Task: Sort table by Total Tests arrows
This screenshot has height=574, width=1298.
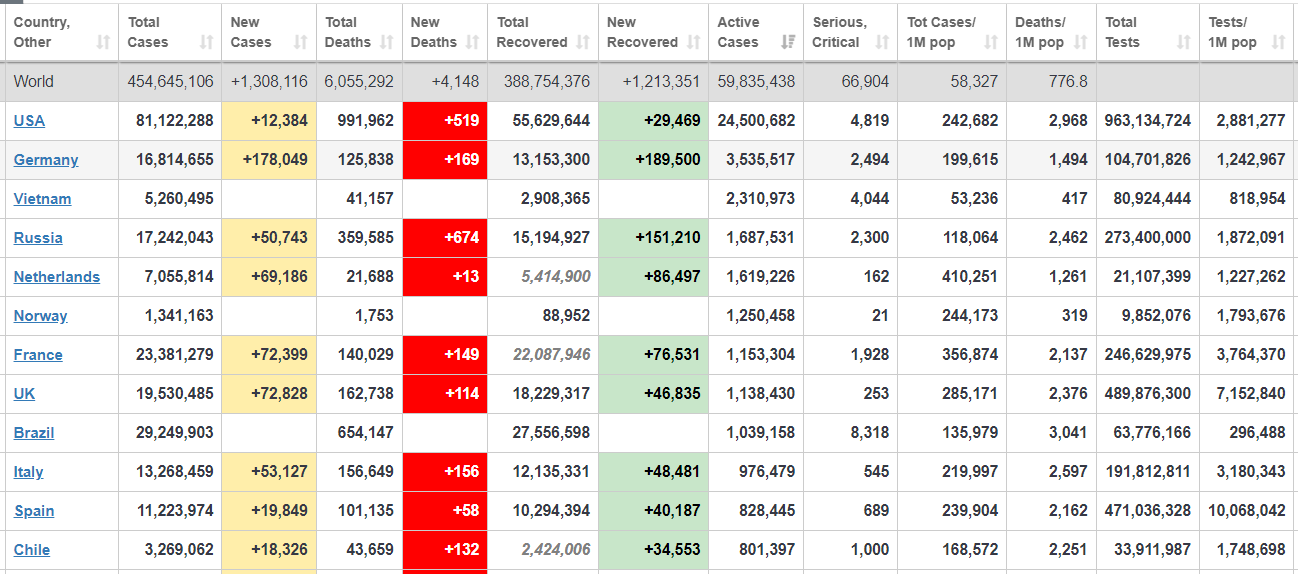Action: 1184,42
